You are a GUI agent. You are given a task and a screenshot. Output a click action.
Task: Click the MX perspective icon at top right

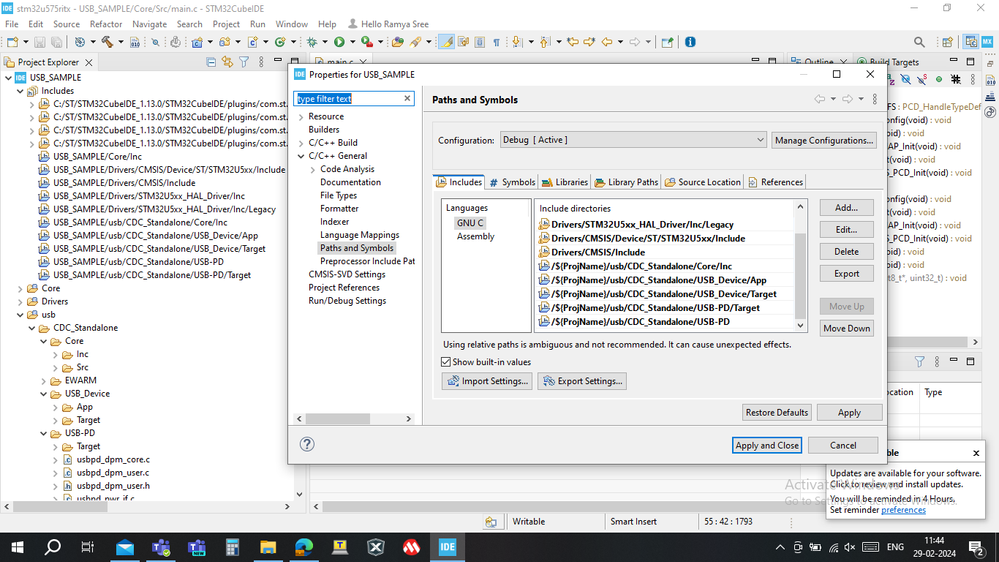point(987,42)
